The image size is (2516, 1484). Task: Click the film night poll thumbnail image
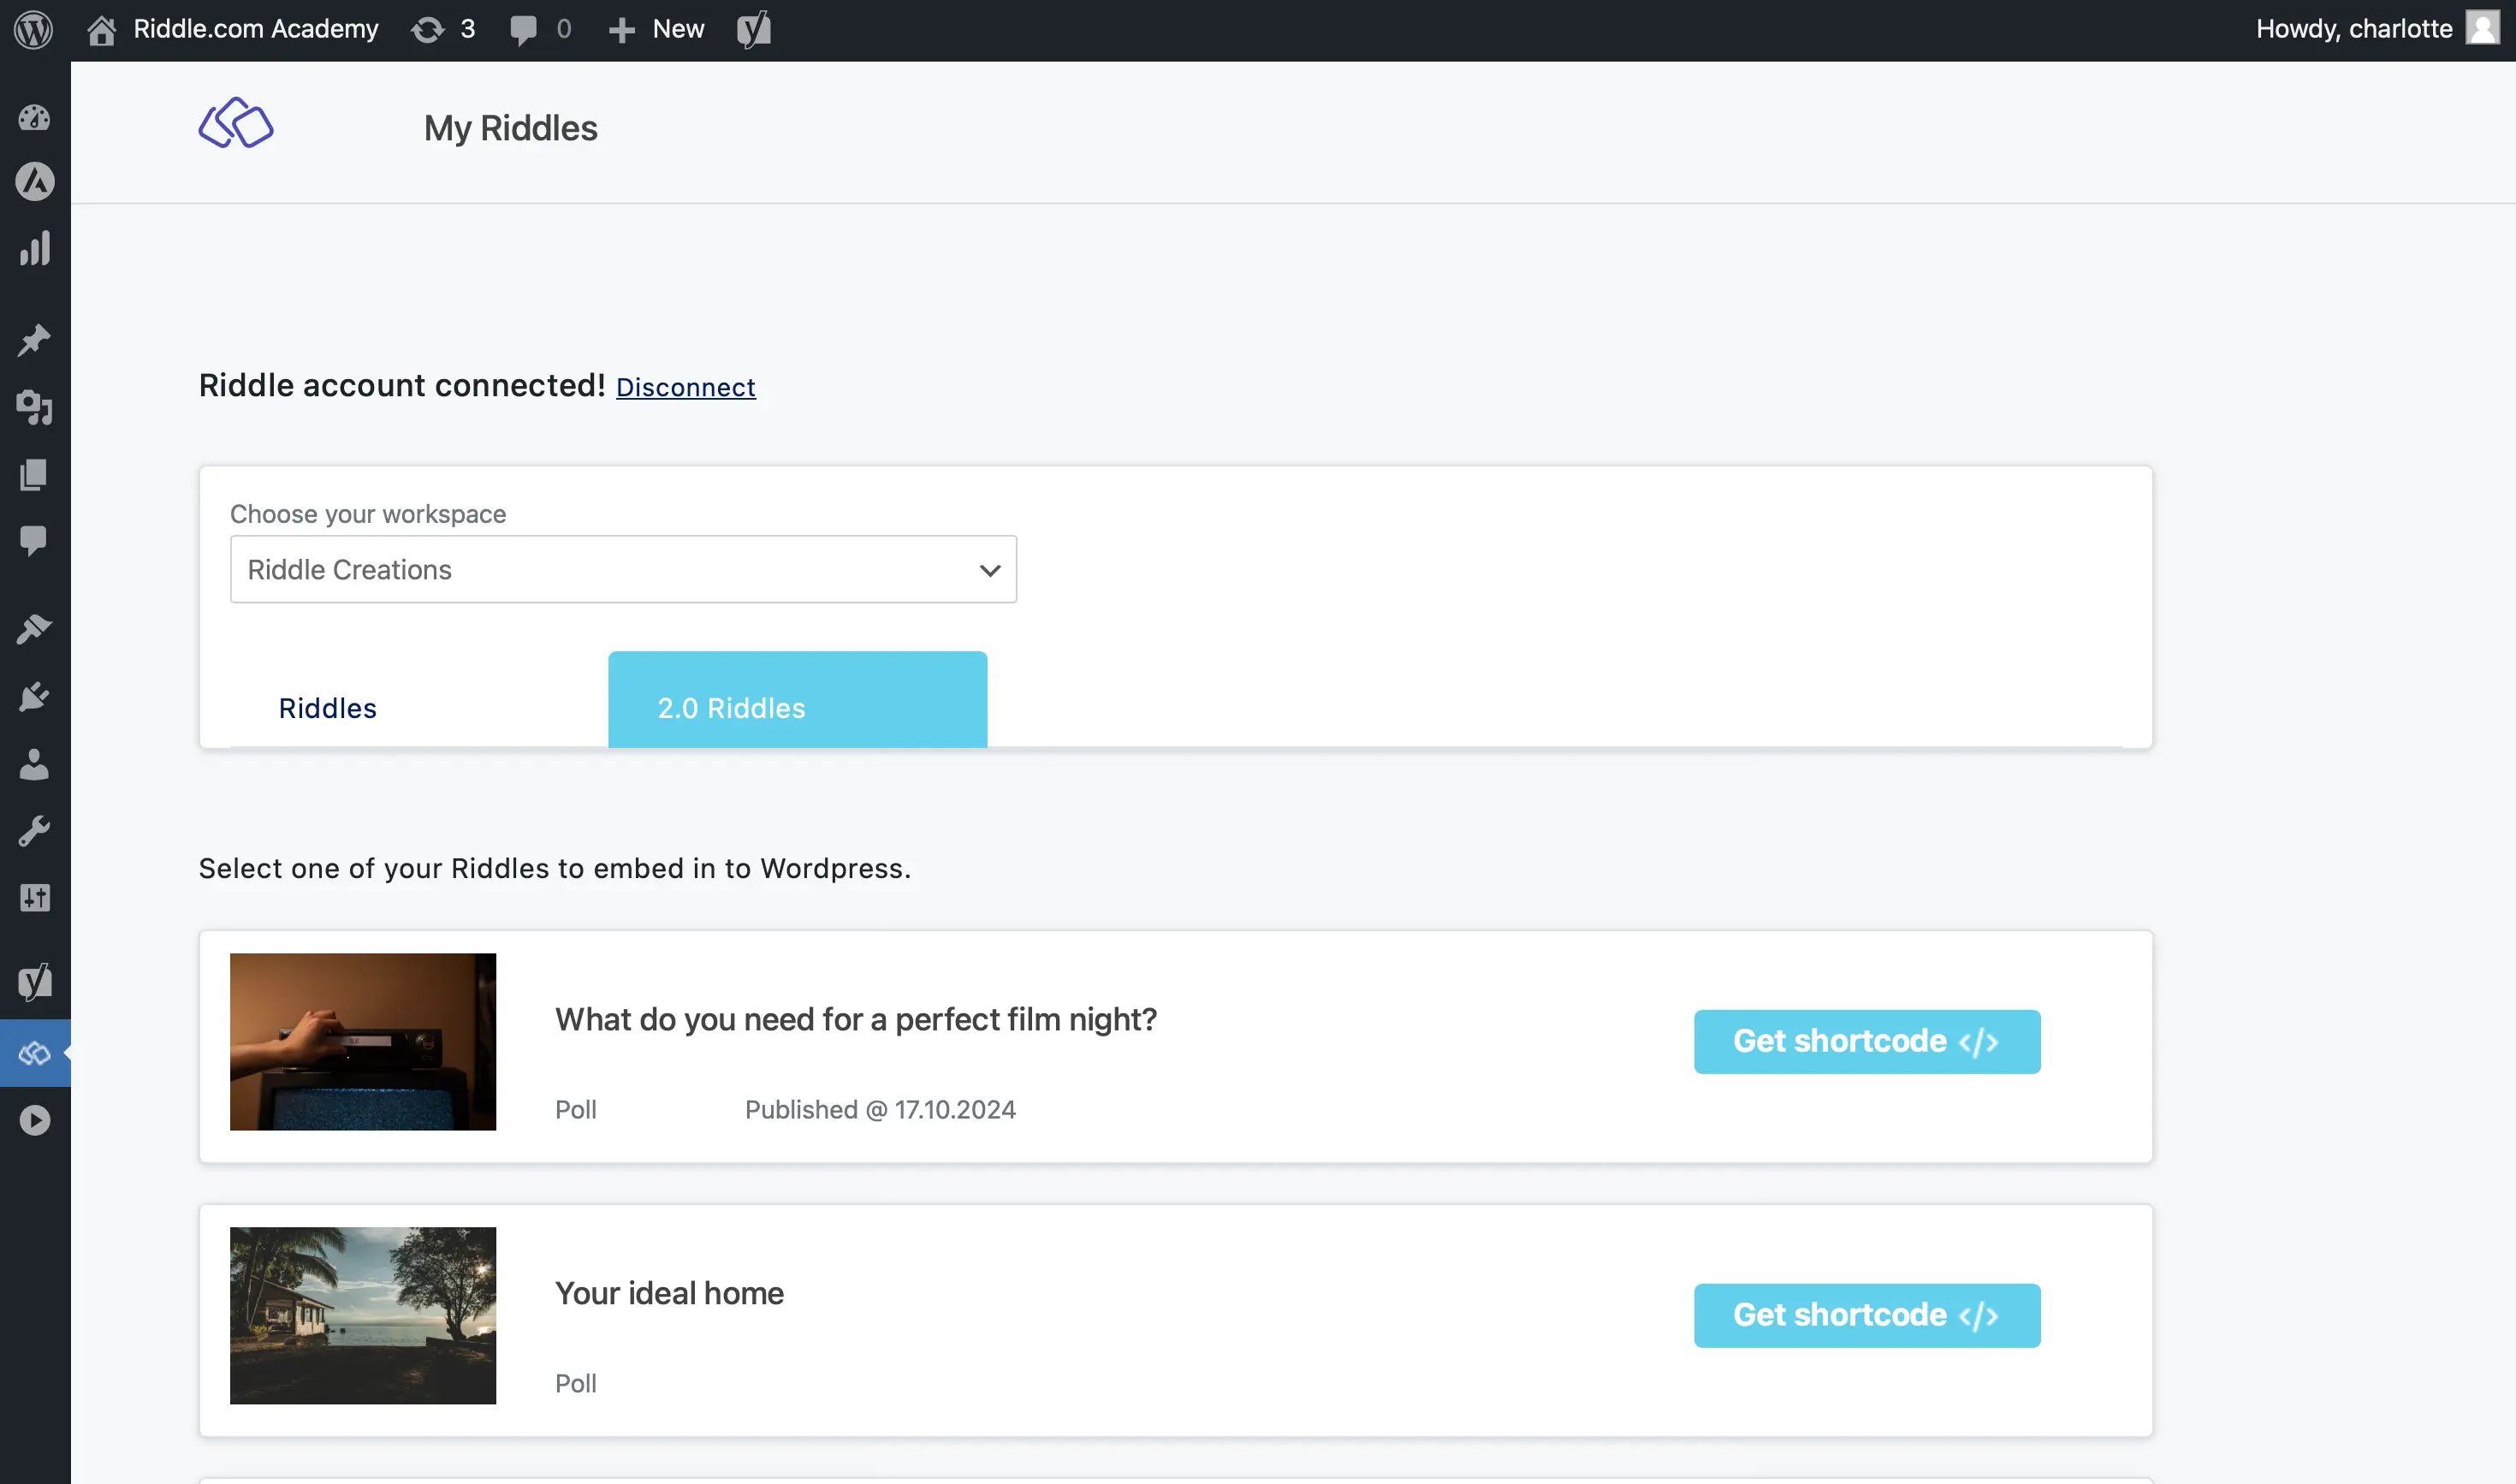[x=362, y=1041]
